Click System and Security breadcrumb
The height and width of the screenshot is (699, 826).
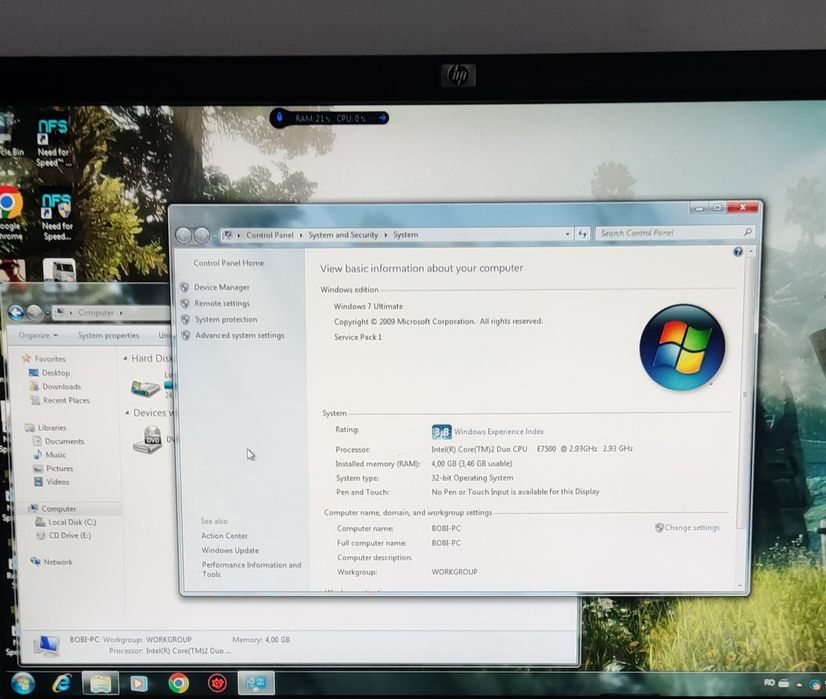343,235
